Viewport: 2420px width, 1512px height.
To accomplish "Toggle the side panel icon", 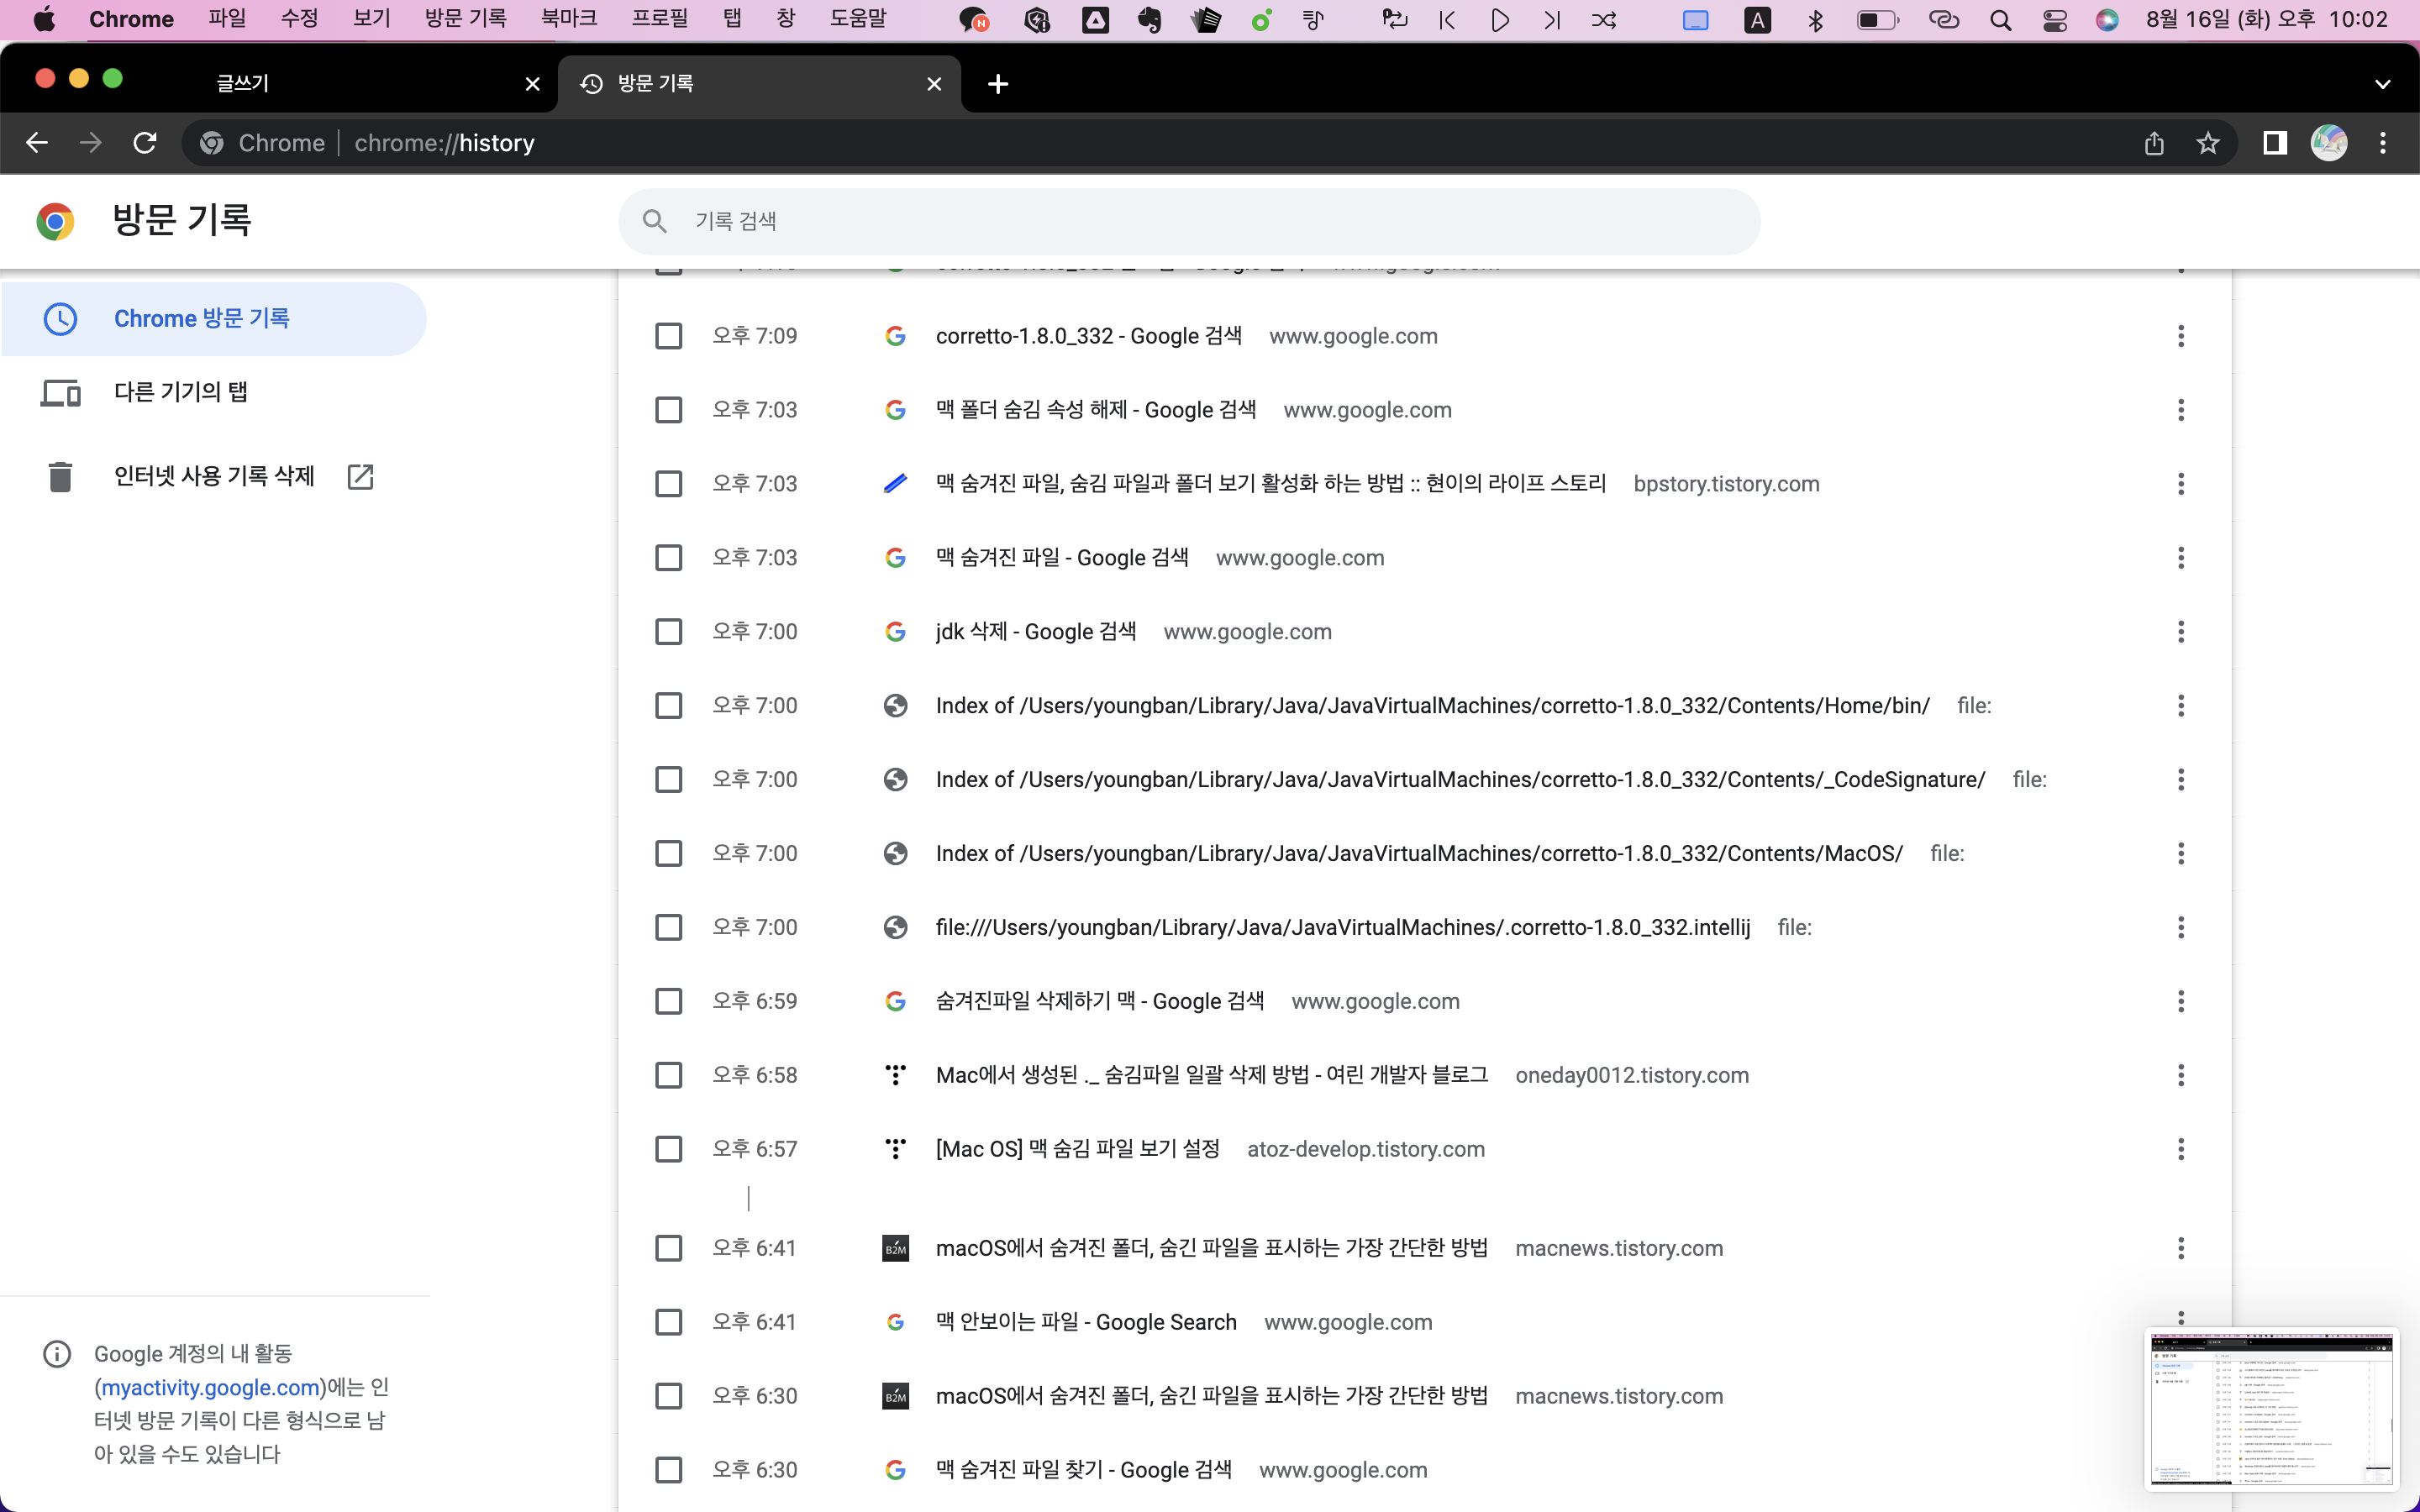I will point(2275,143).
